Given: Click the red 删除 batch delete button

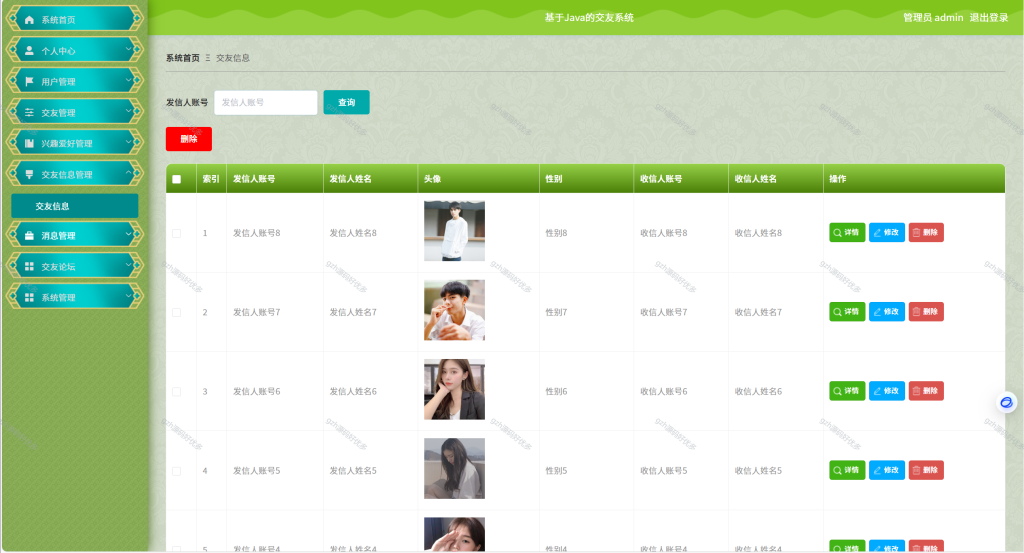Looking at the screenshot, I should 189,139.
